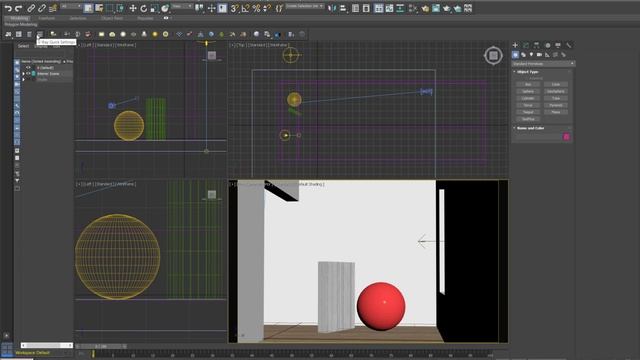Activate the Bind to Space Warp tool
640x360 pixels.
(x=53, y=8)
